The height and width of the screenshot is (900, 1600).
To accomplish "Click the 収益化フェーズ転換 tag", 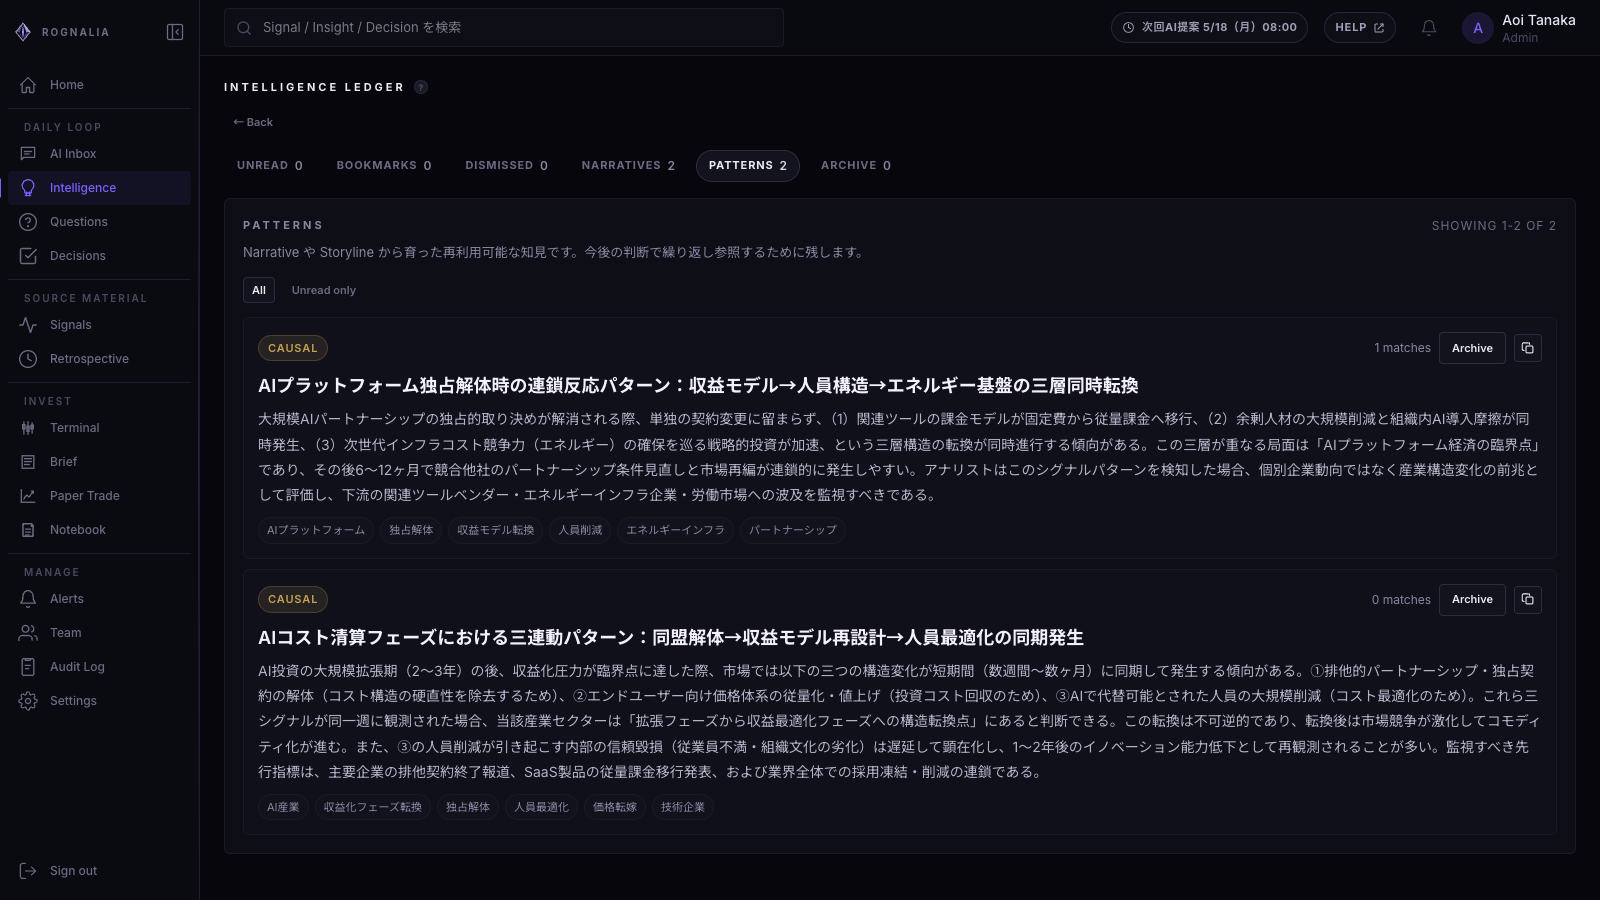I will point(373,807).
